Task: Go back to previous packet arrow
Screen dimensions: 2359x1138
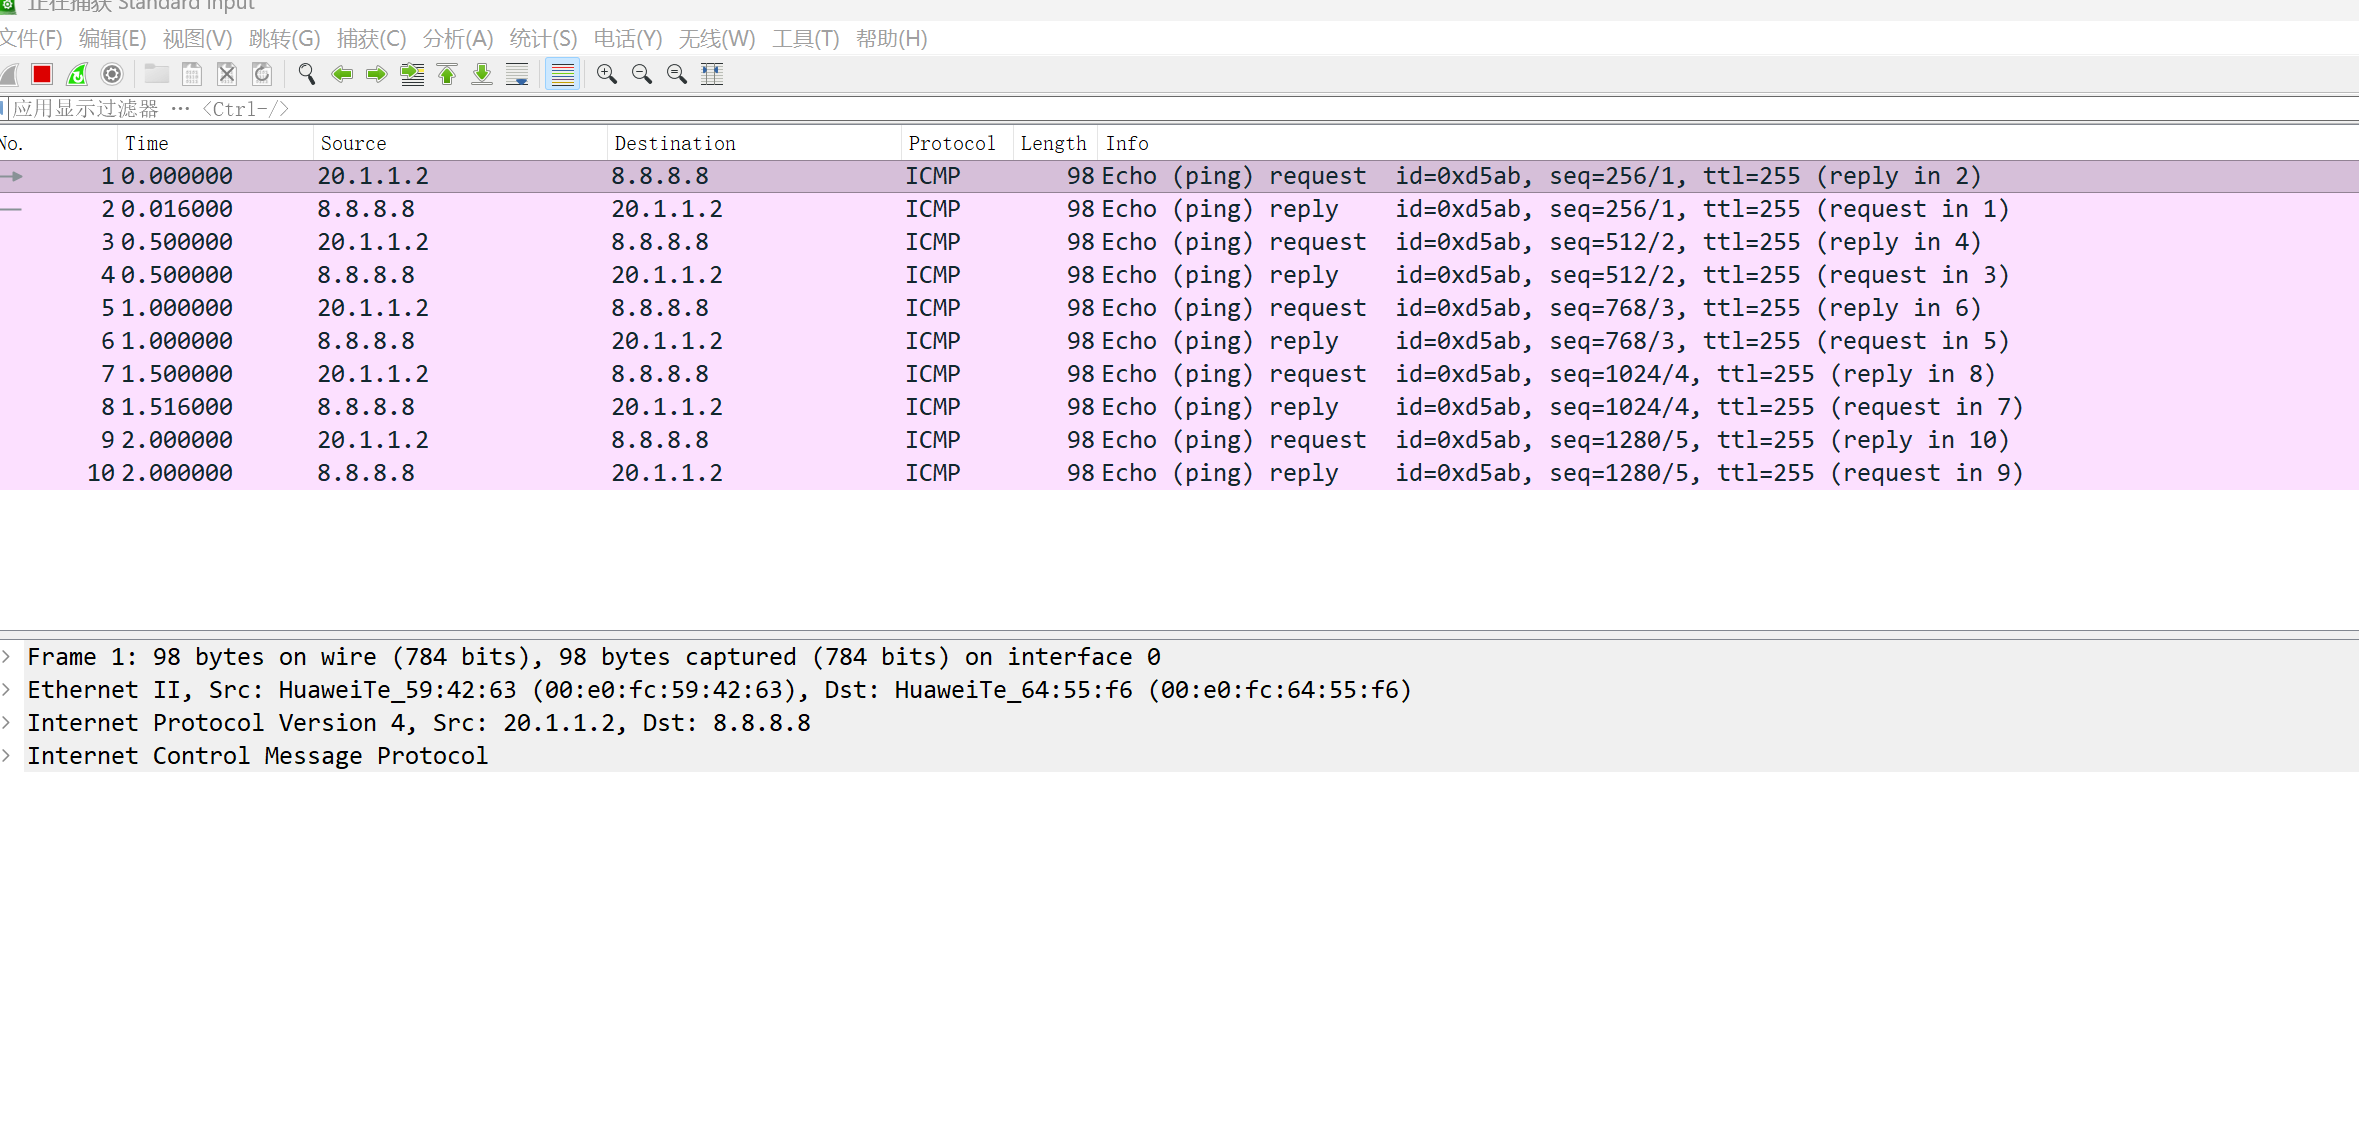Action: 342,74
